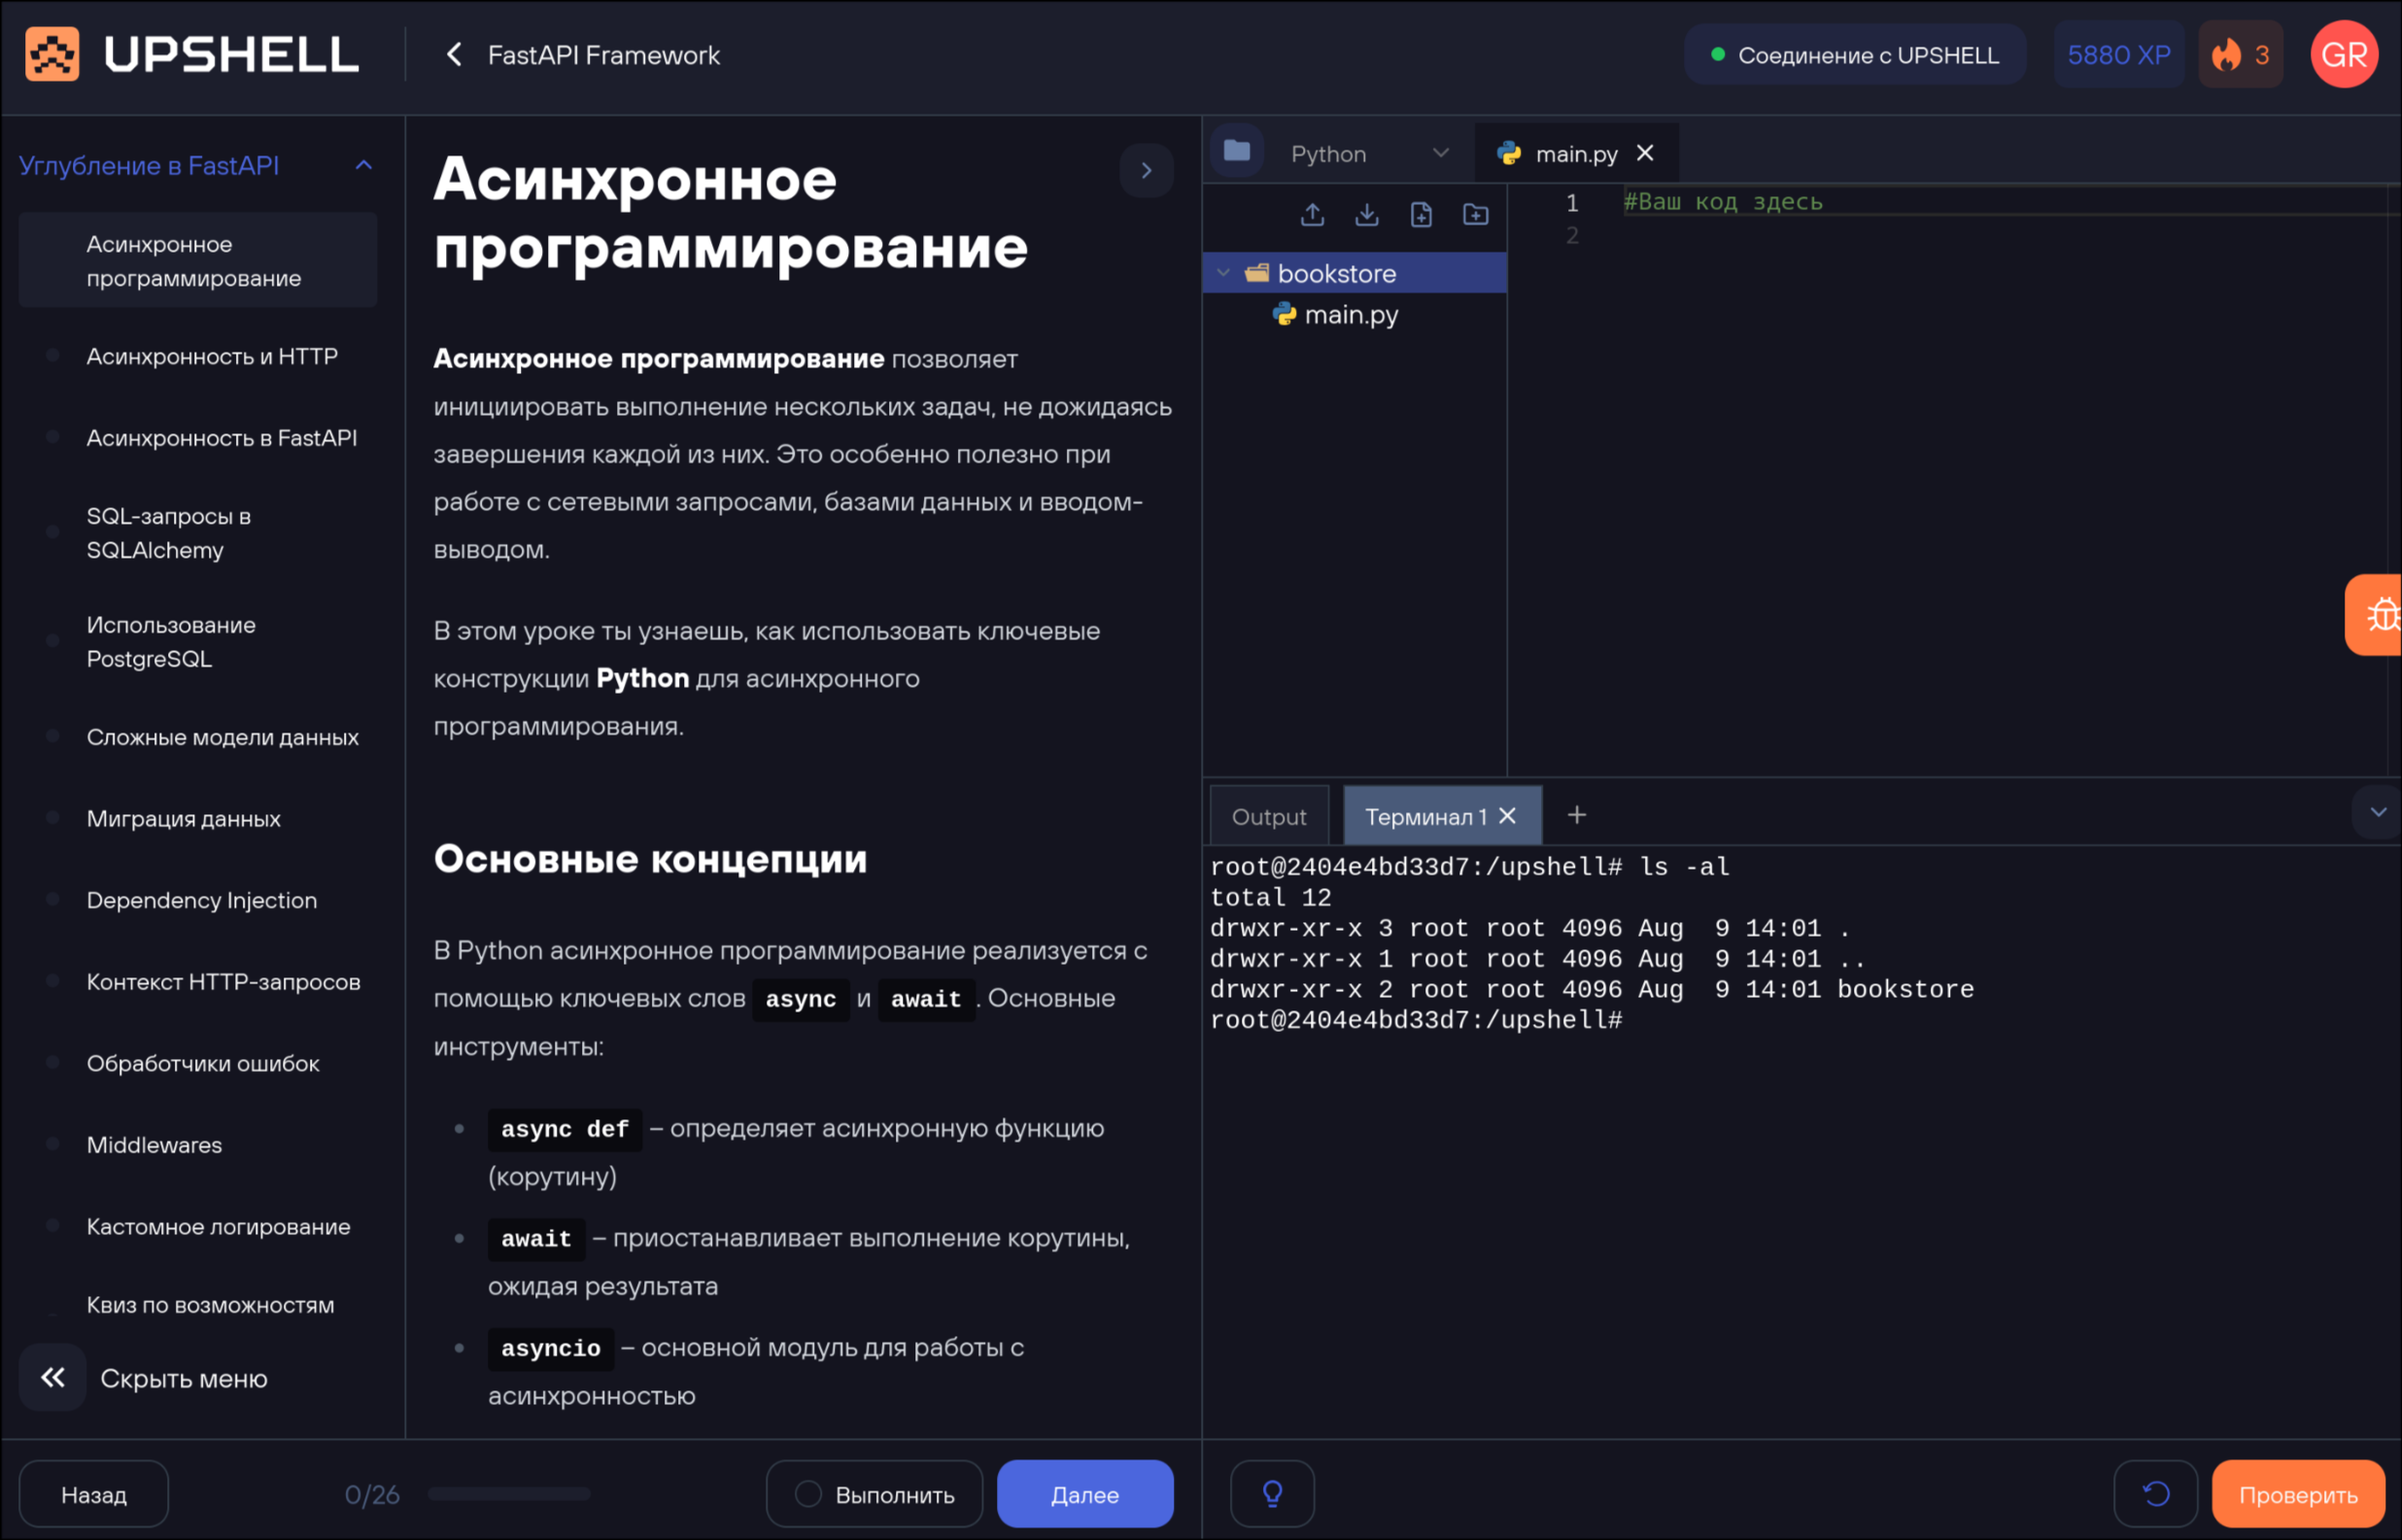Image resolution: width=2402 pixels, height=1540 pixels.
Task: Reset the code with the circular arrow button
Action: 2156,1494
